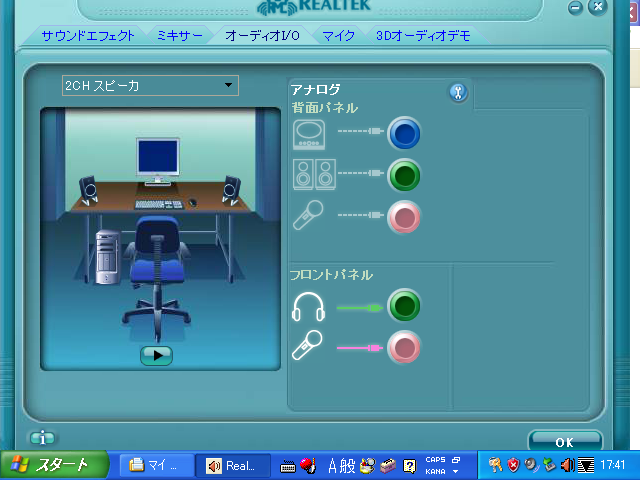Image resolution: width=640 pixels, height=480 pixels.
Task: Open the IME tools toolbox icon
Action: 388,465
